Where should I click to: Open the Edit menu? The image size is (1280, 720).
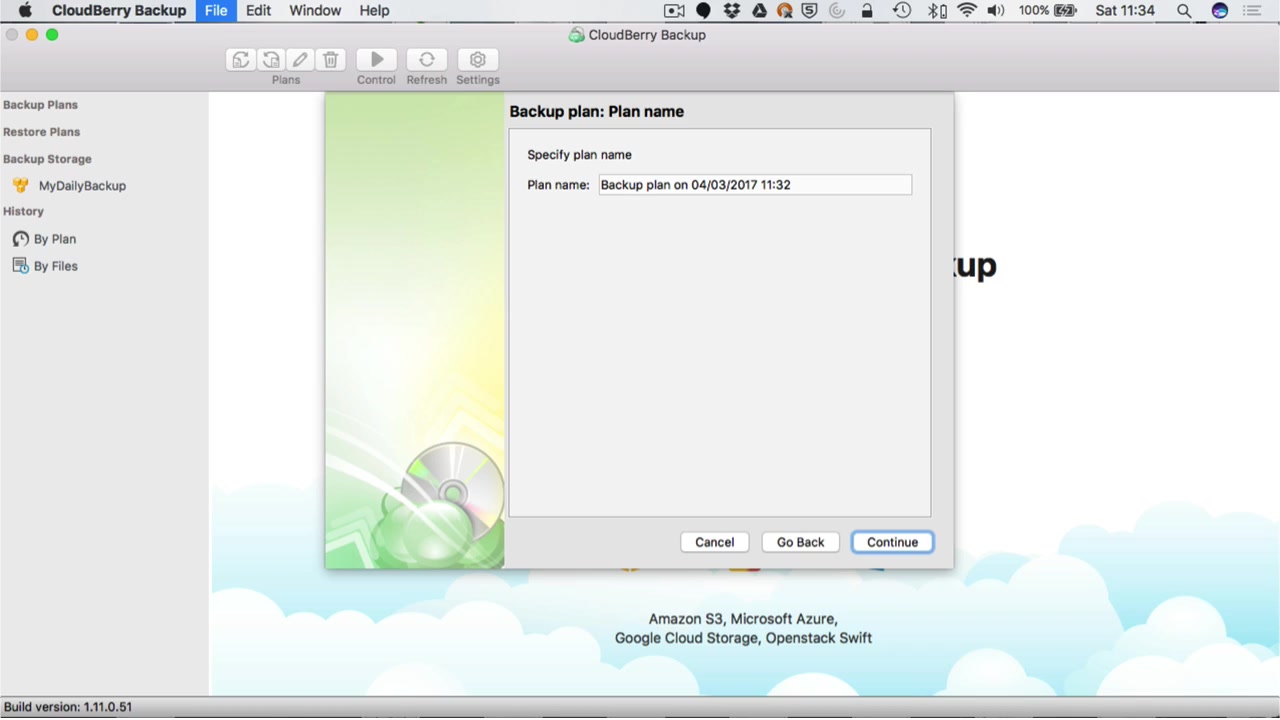[x=258, y=11]
